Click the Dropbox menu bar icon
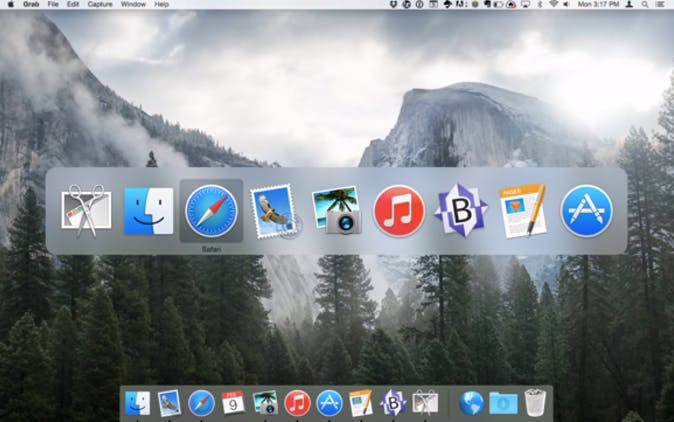The width and height of the screenshot is (674, 422). click(x=393, y=4)
